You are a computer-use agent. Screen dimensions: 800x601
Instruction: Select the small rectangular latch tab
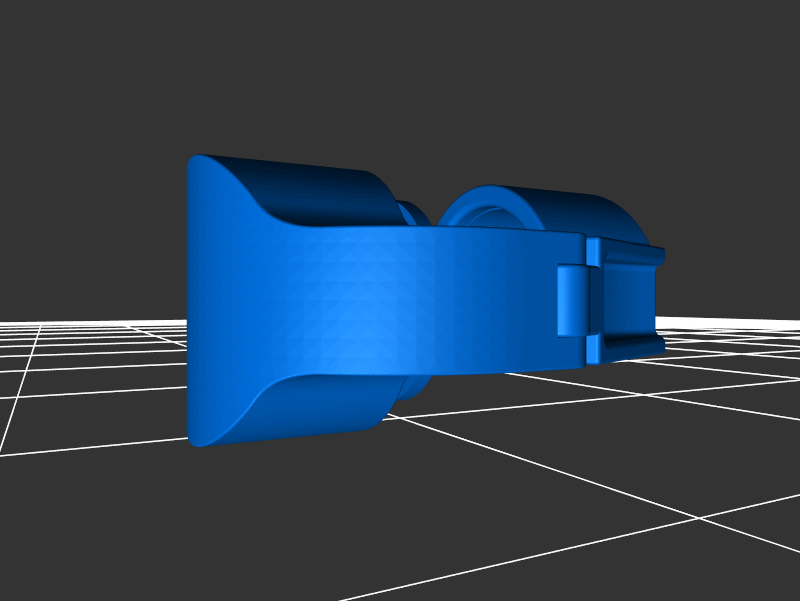572,300
